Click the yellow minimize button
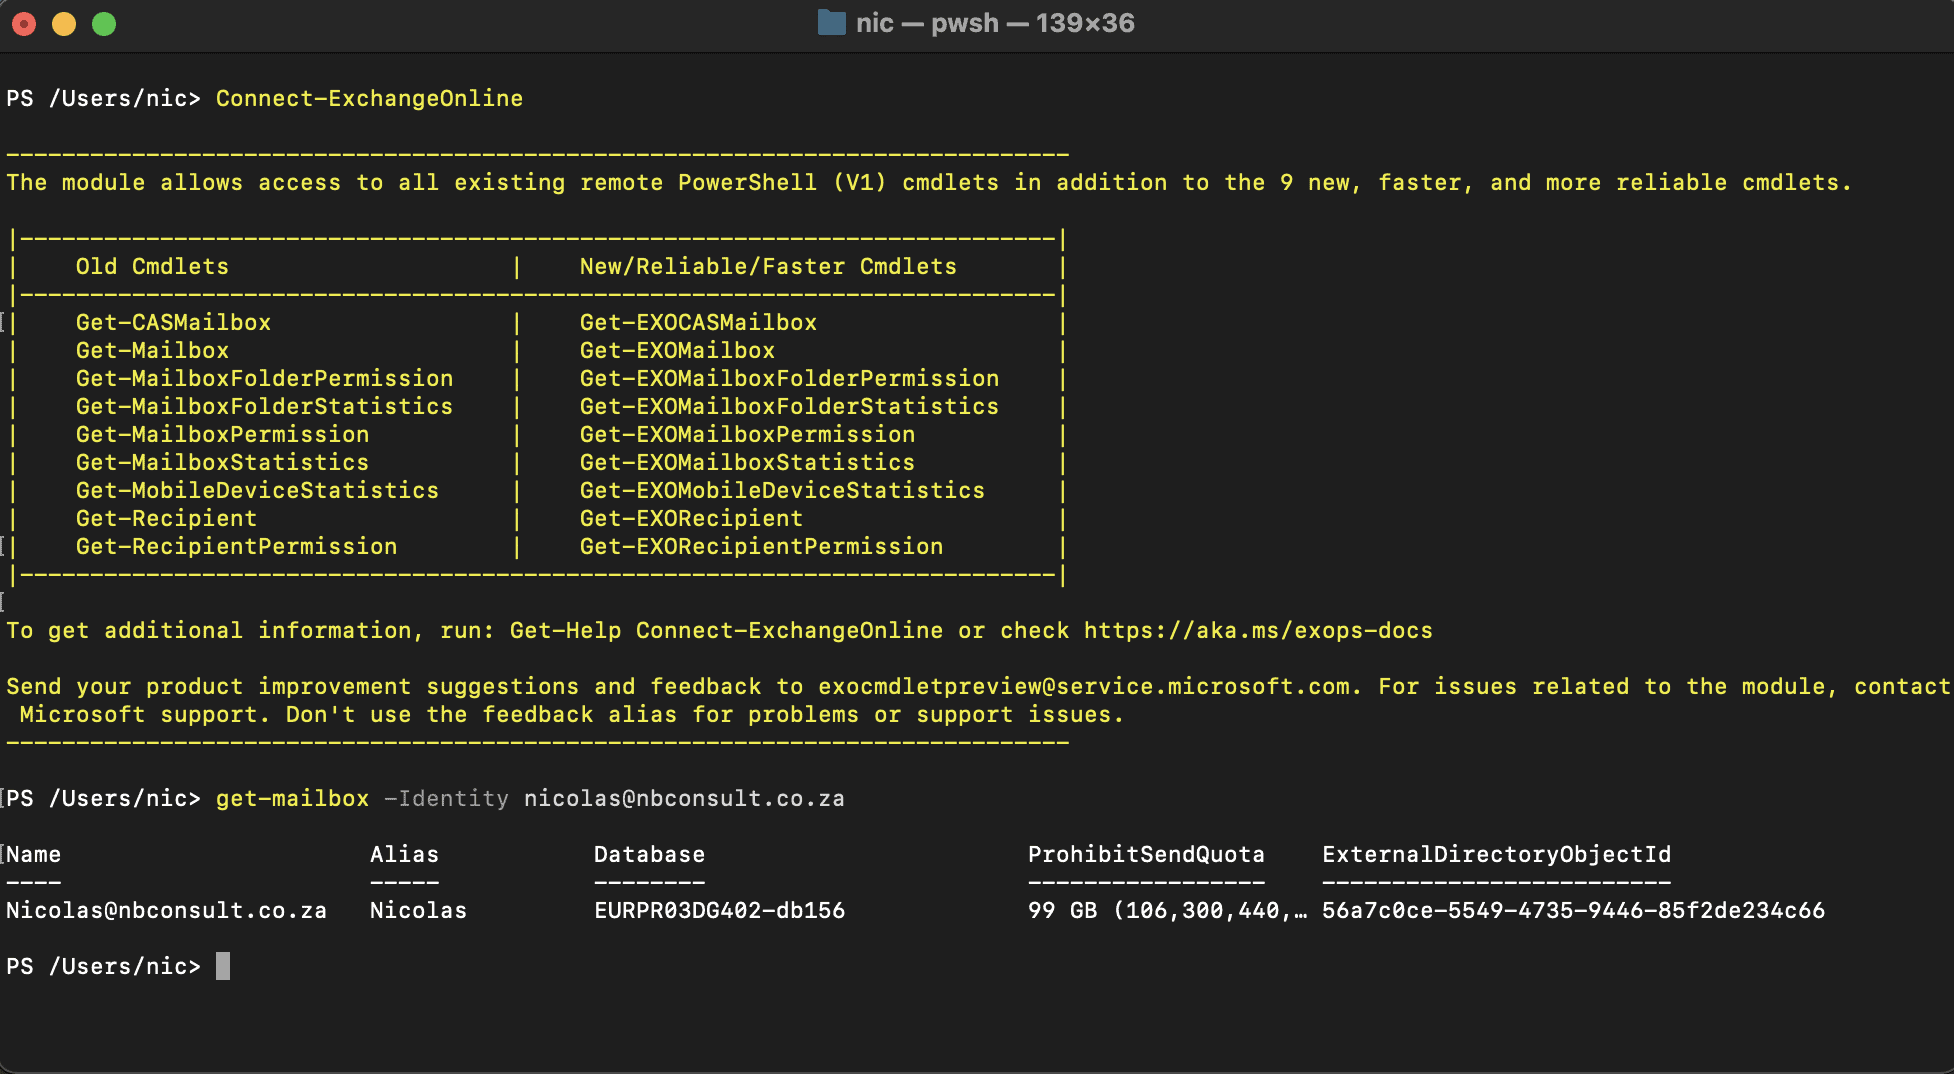This screenshot has height=1074, width=1954. tap(64, 23)
